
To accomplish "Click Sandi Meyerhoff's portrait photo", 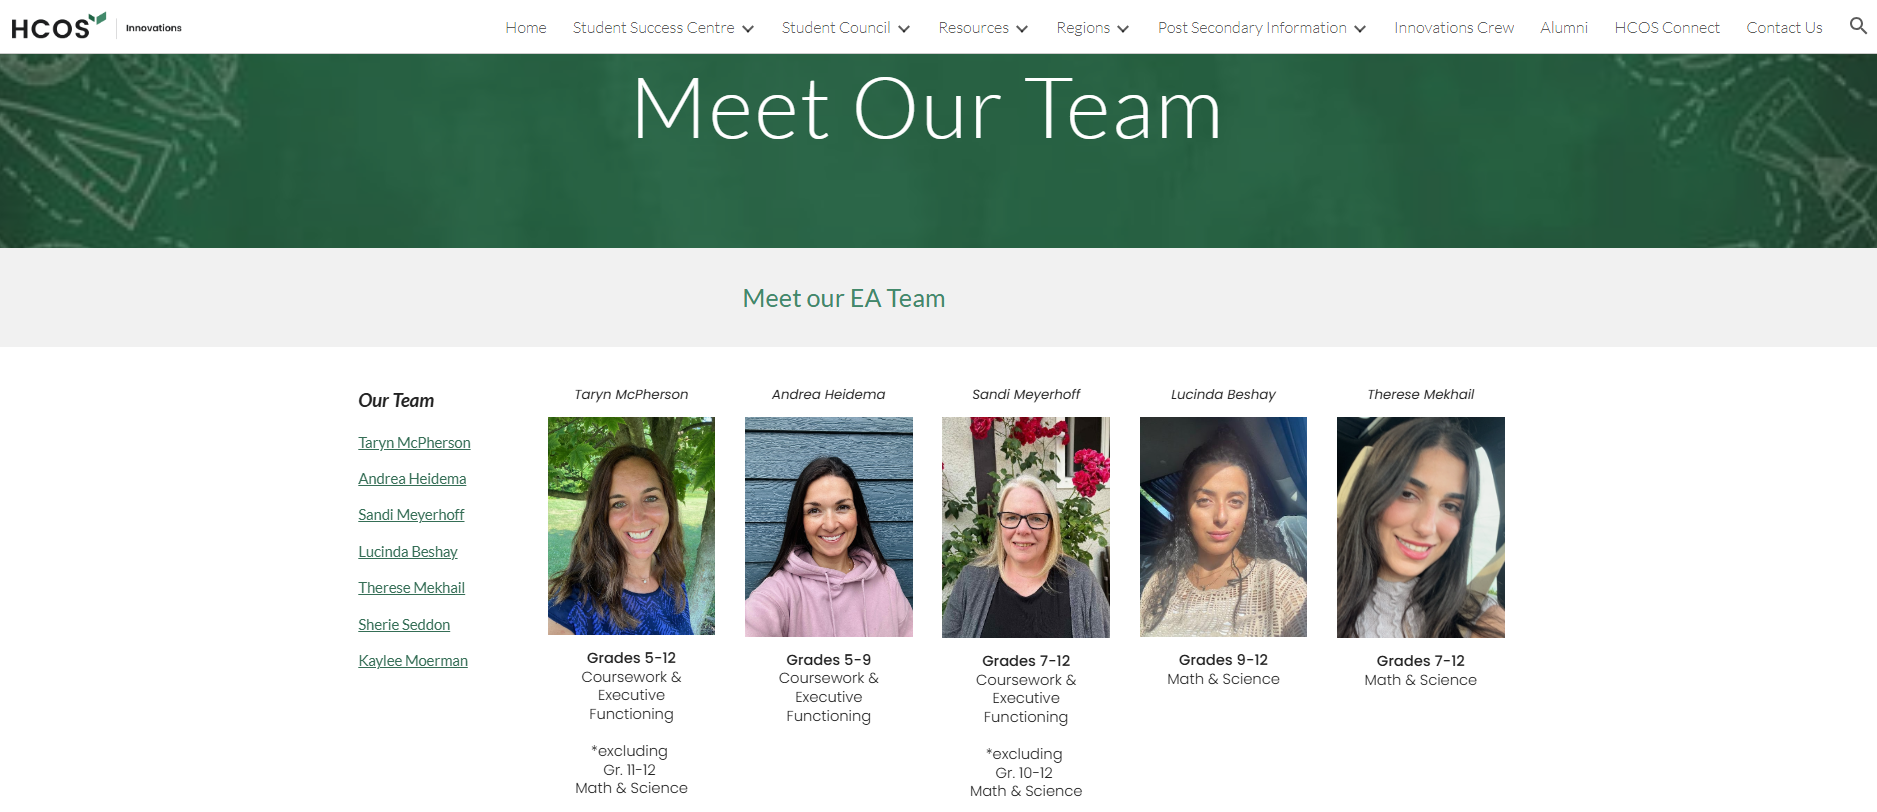I will 1026,527.
